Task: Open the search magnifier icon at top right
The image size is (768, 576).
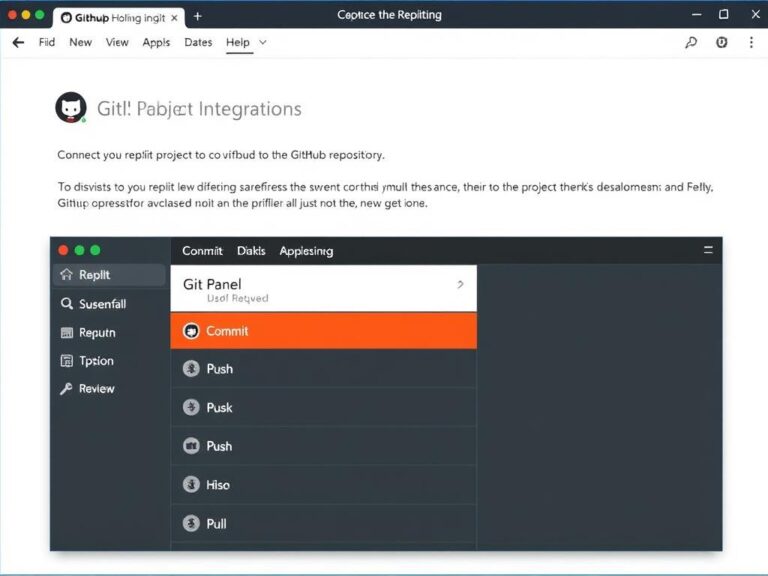Action: (690, 43)
